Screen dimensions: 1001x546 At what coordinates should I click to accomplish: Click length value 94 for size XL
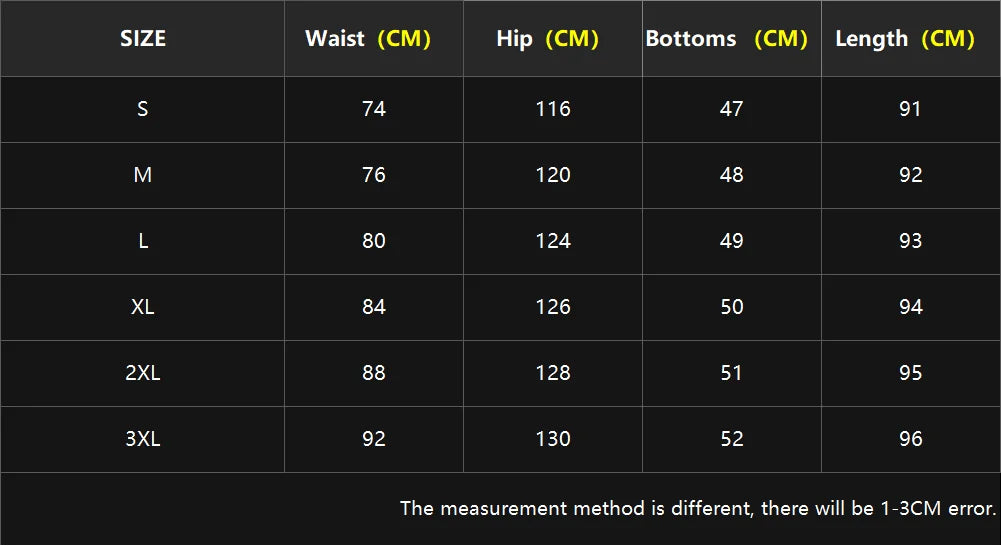coord(910,307)
